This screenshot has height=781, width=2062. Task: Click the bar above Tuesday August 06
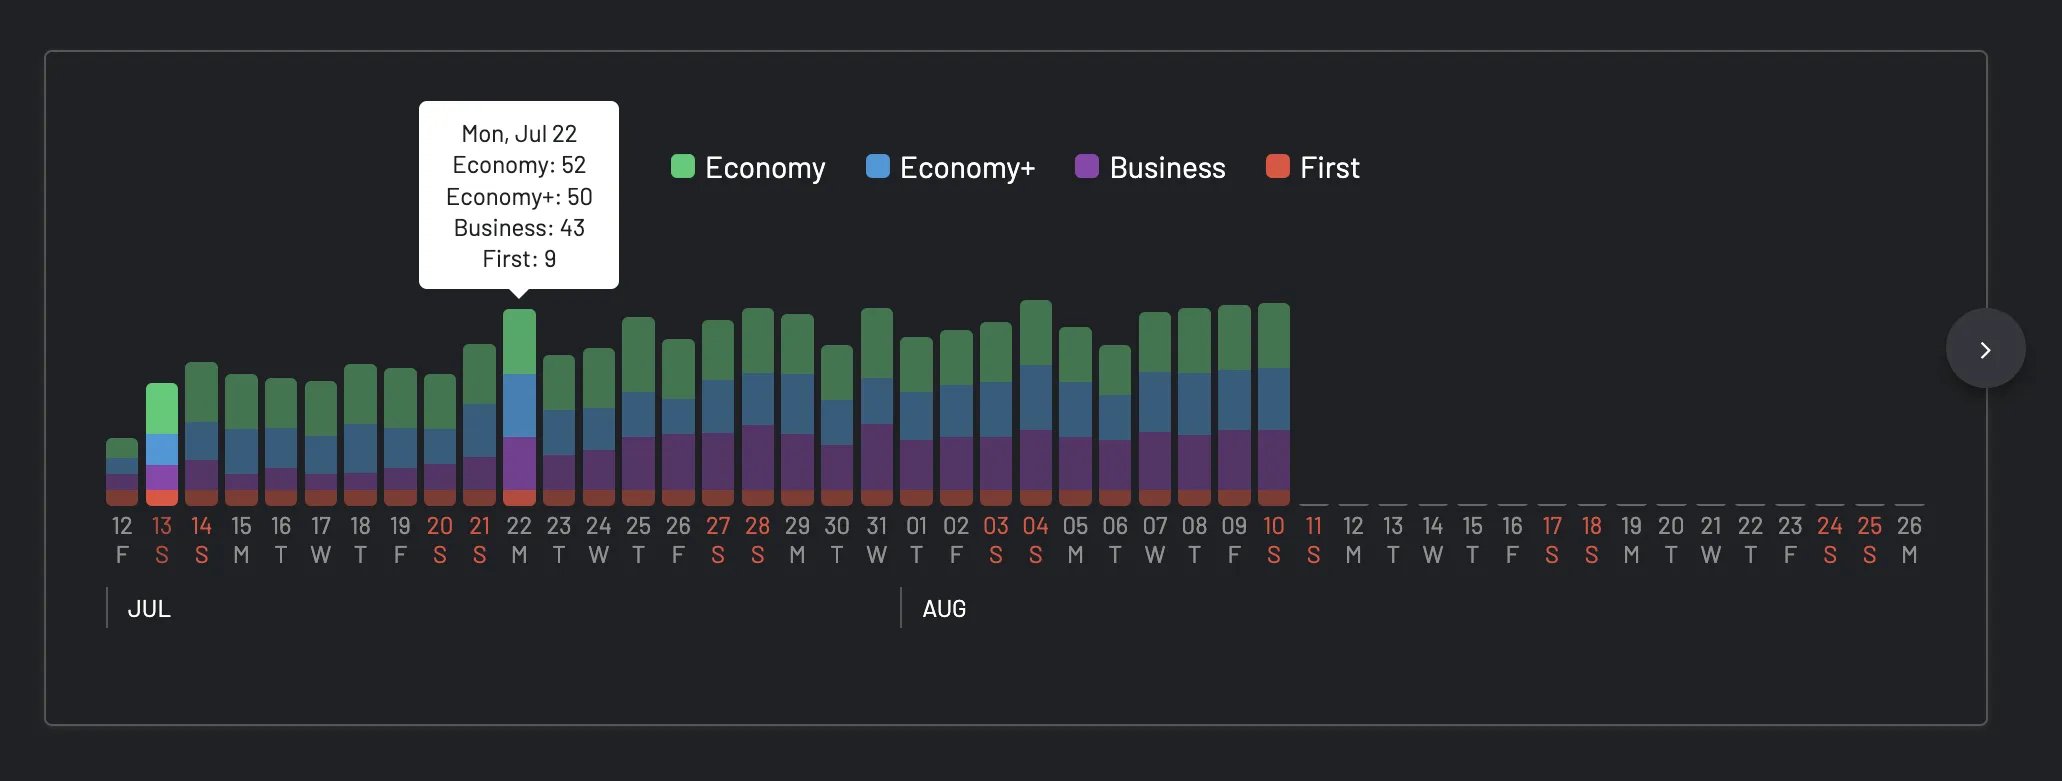click(1115, 425)
